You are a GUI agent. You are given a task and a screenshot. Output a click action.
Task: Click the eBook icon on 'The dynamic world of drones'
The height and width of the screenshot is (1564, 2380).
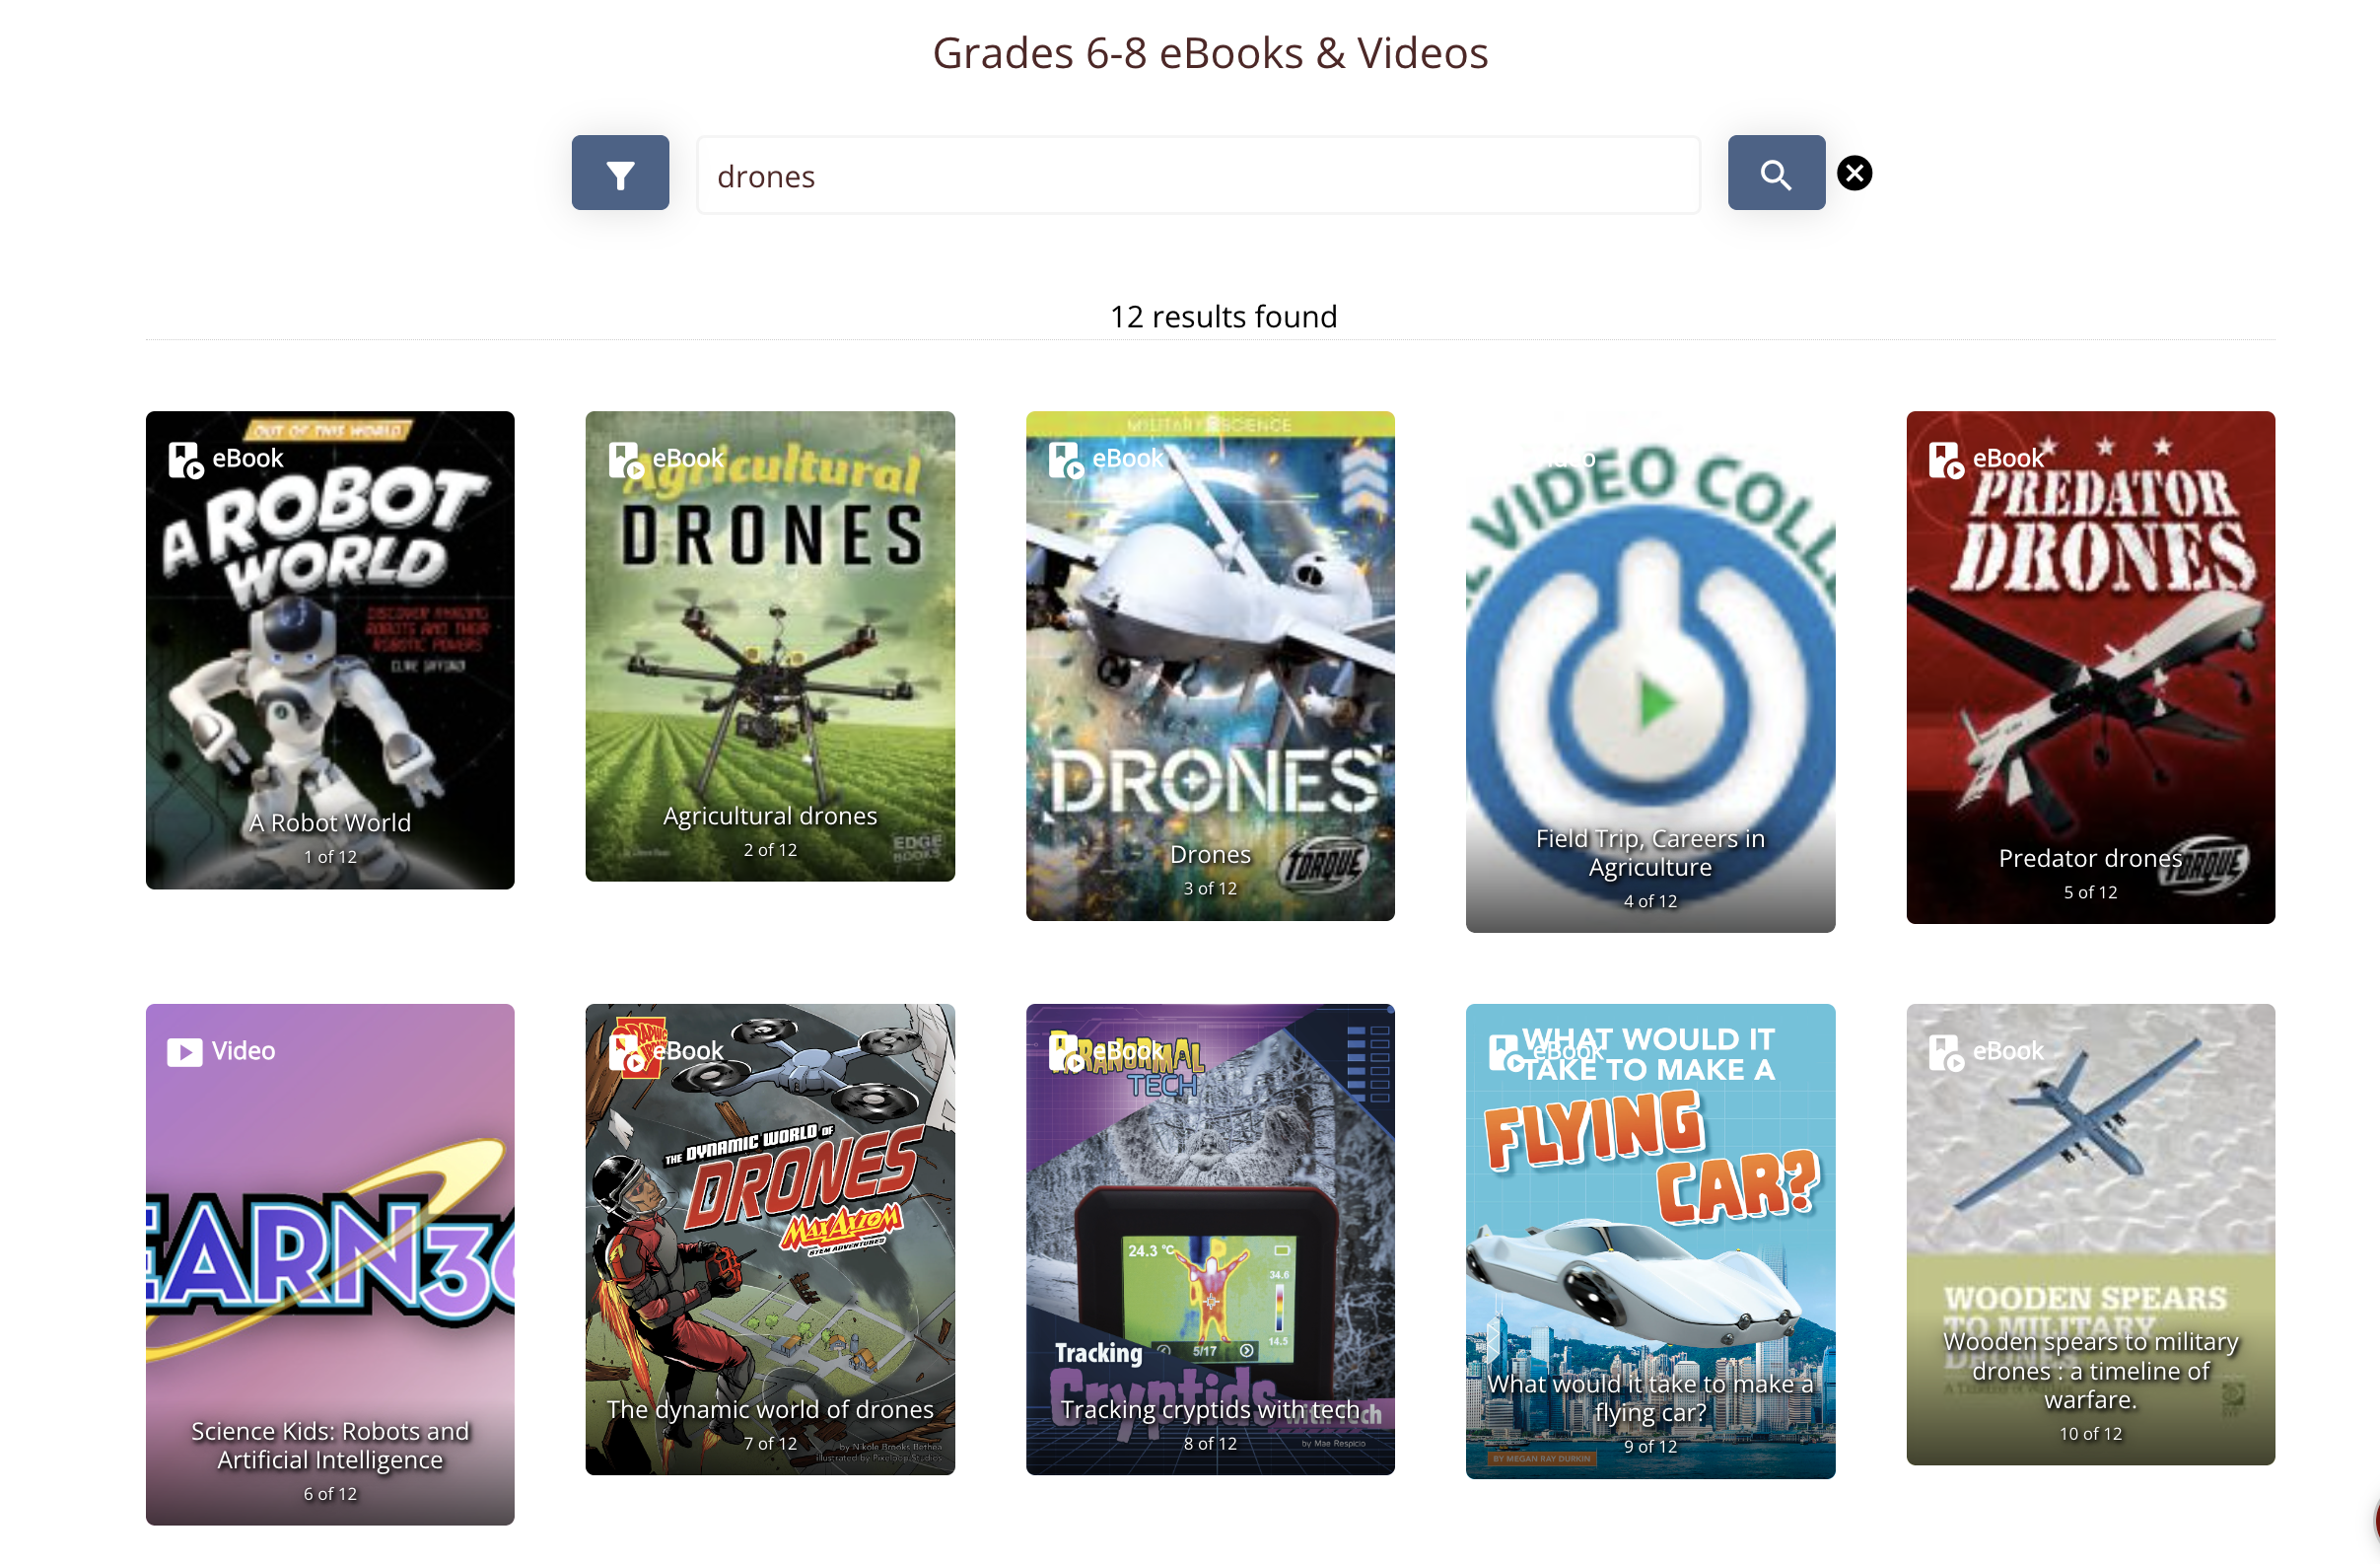coord(626,1052)
